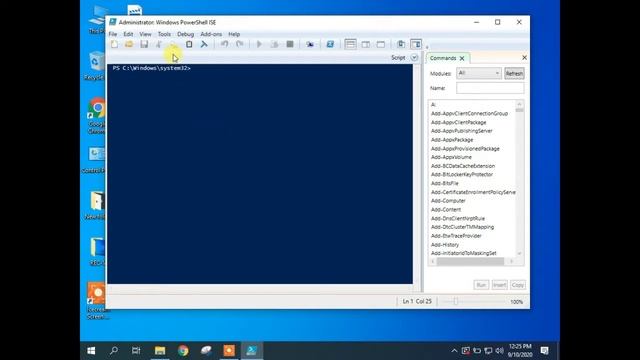
Task: Click the Copy button in Commands panel
Action: coord(518,285)
